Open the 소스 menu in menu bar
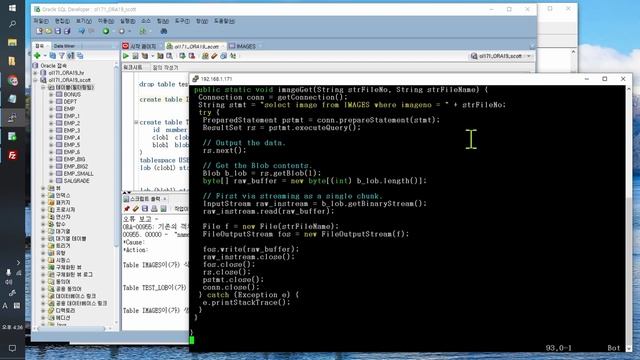The height and width of the screenshot is (360, 640). pyautogui.click(x=146, y=21)
